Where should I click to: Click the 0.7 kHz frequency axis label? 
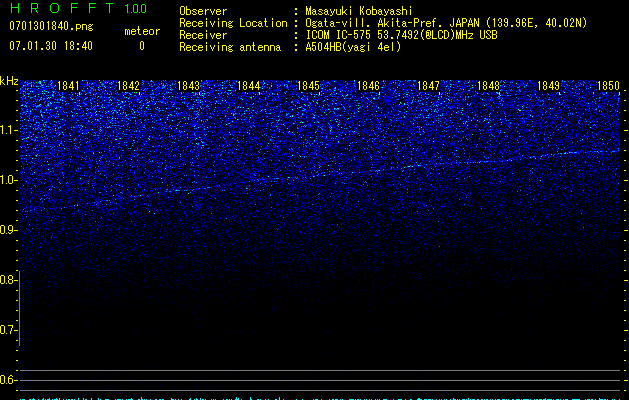7,330
